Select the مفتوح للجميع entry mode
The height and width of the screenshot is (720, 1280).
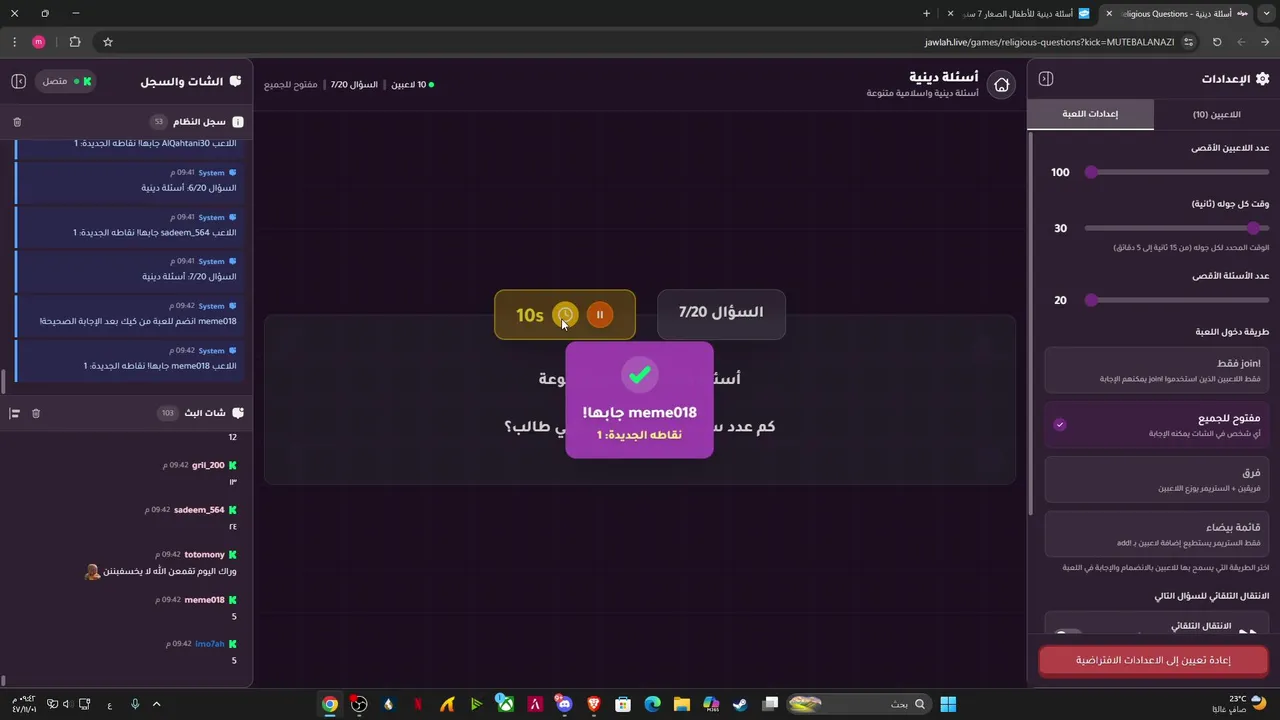[1157, 425]
